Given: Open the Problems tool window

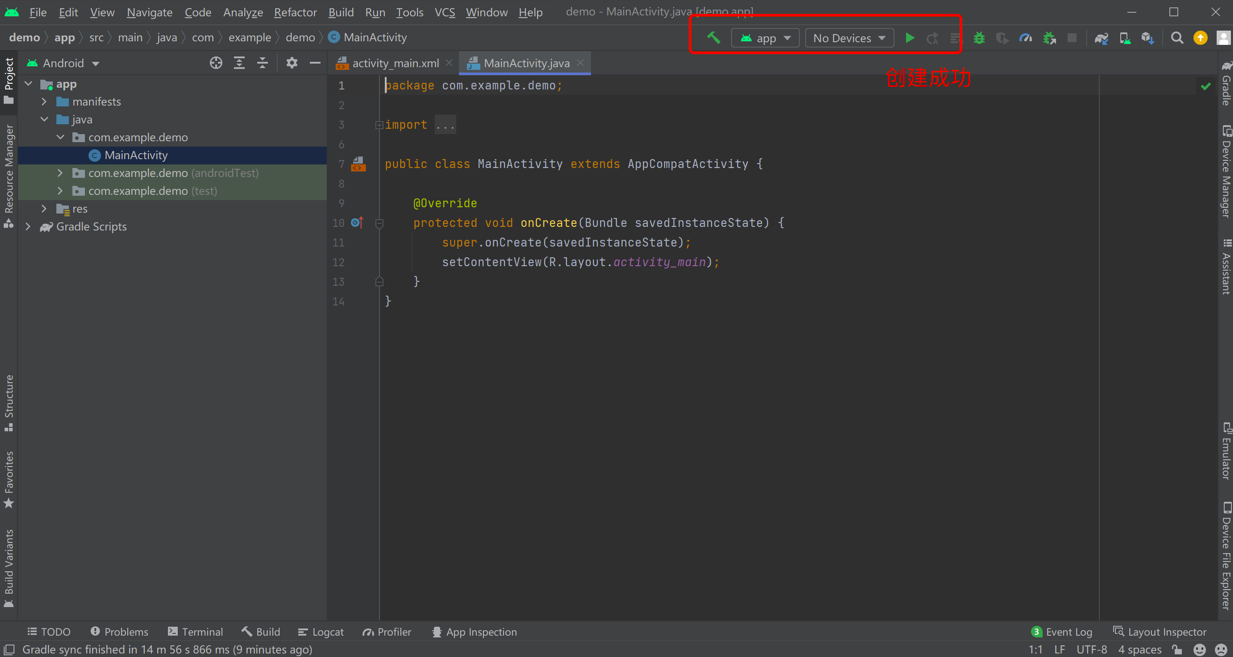Looking at the screenshot, I should tap(119, 632).
